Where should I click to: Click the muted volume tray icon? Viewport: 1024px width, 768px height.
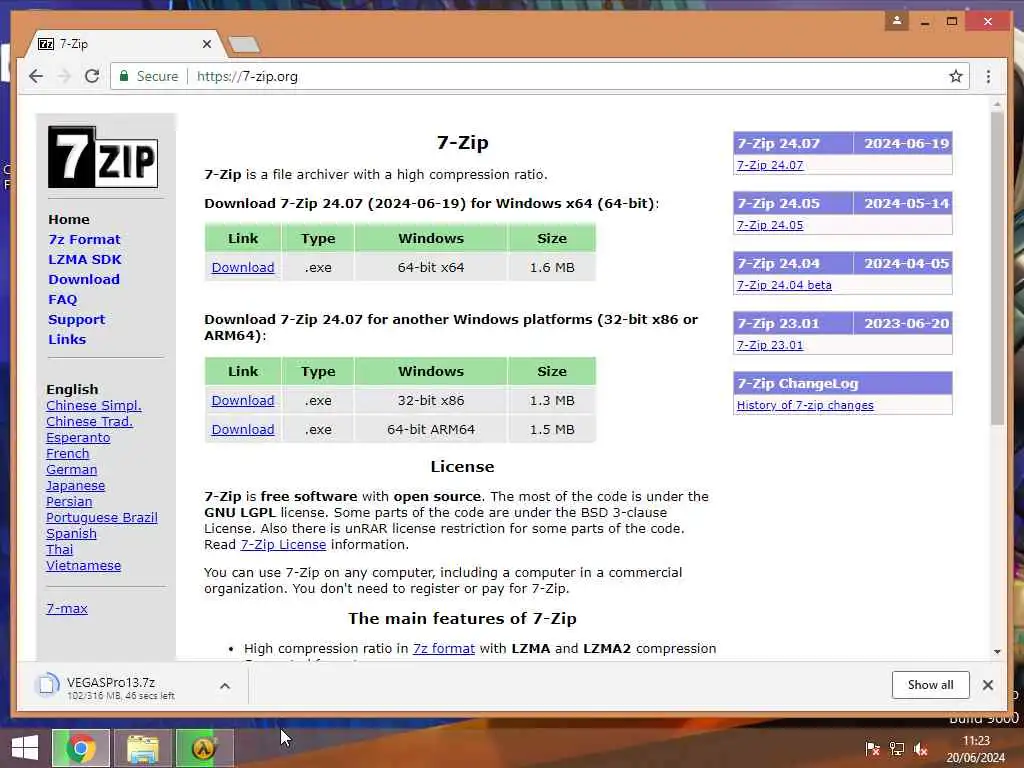(921, 749)
